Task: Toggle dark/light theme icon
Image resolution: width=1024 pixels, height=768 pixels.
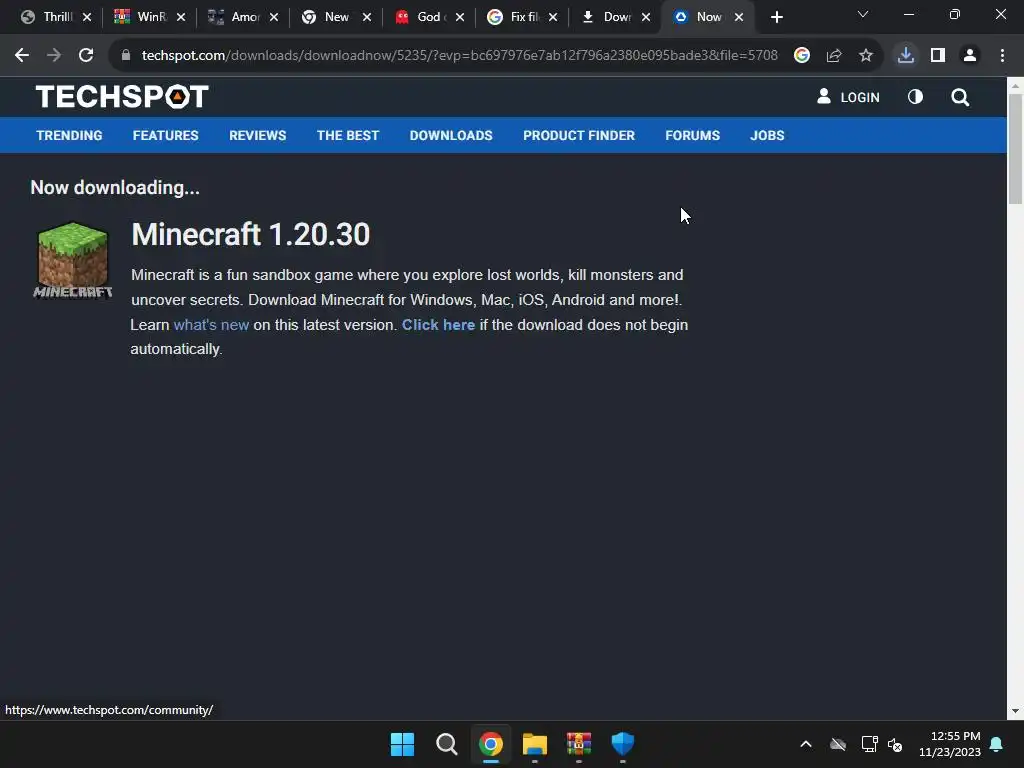Action: coord(915,97)
